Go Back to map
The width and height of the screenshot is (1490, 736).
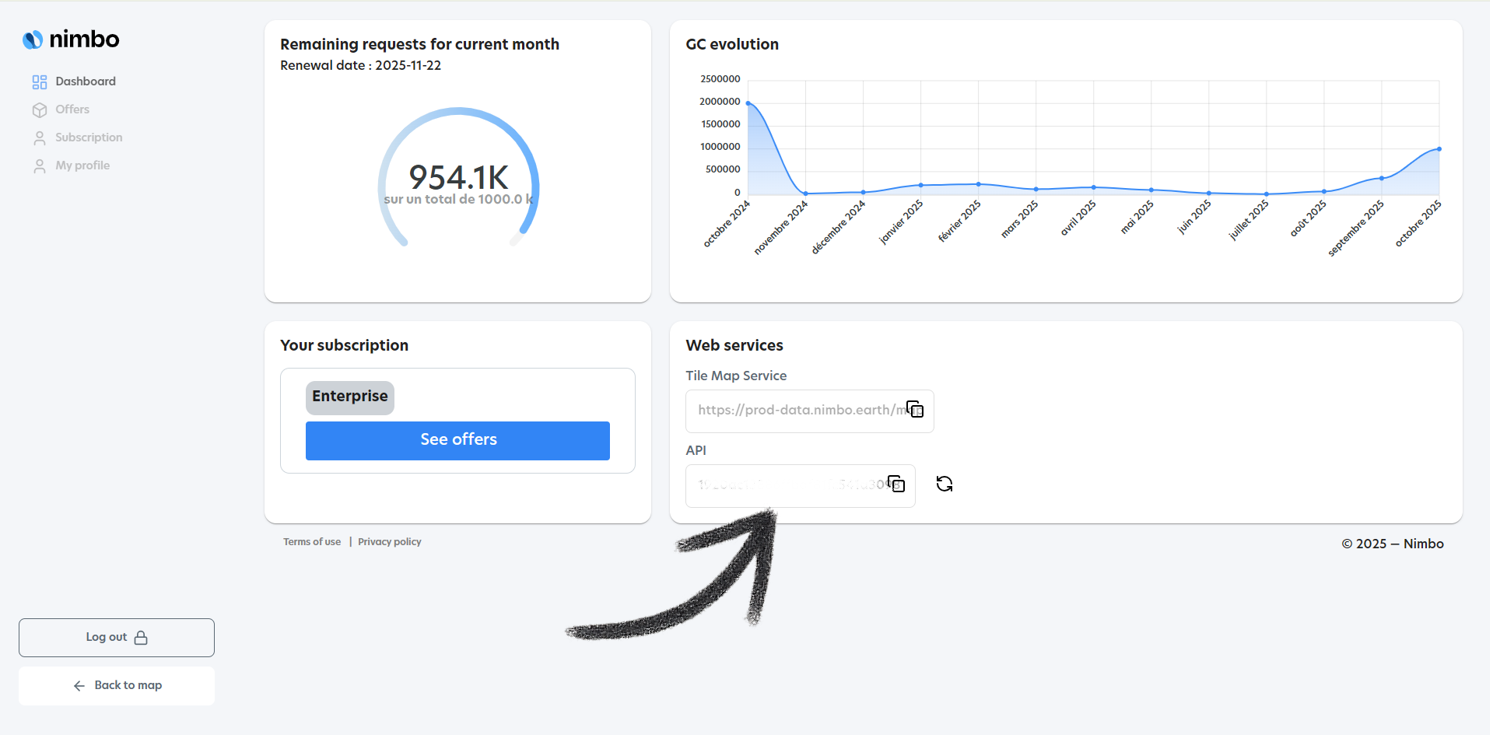point(116,686)
